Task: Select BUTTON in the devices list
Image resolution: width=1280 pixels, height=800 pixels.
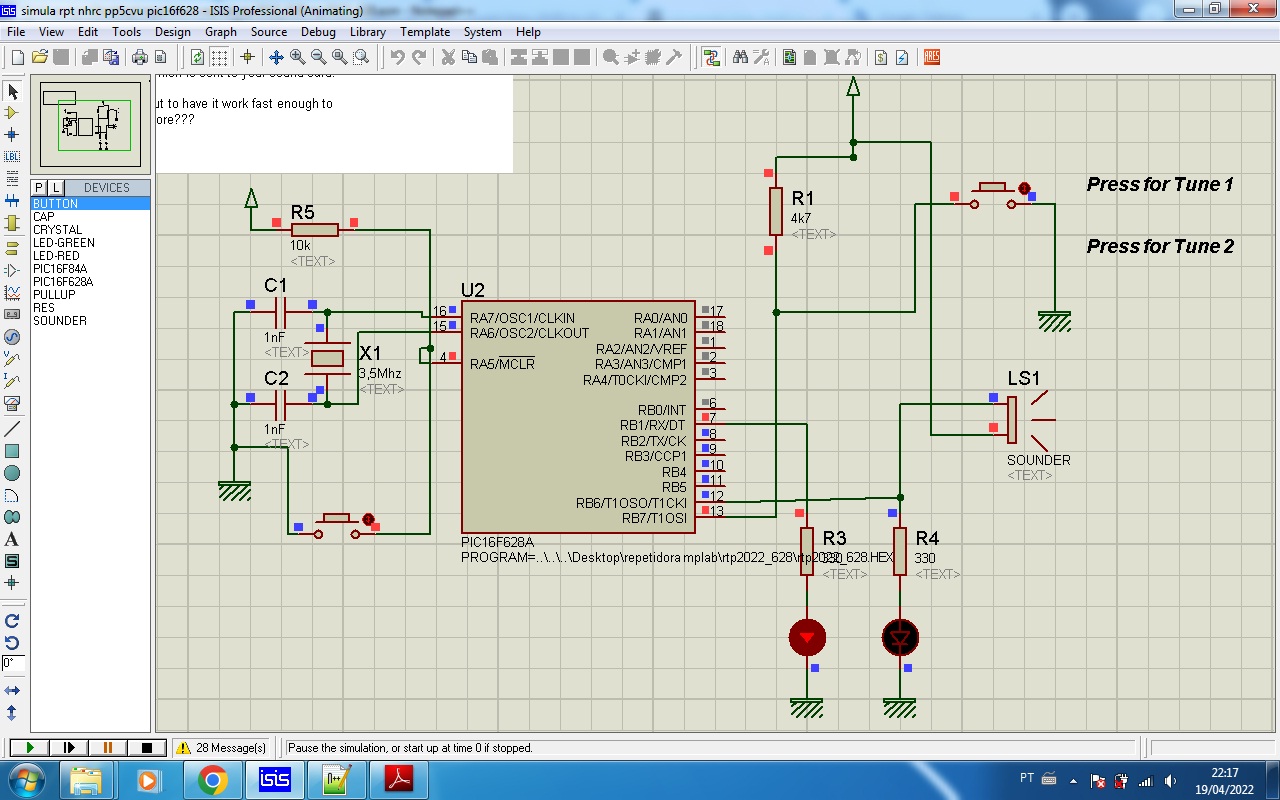Action: click(x=90, y=204)
